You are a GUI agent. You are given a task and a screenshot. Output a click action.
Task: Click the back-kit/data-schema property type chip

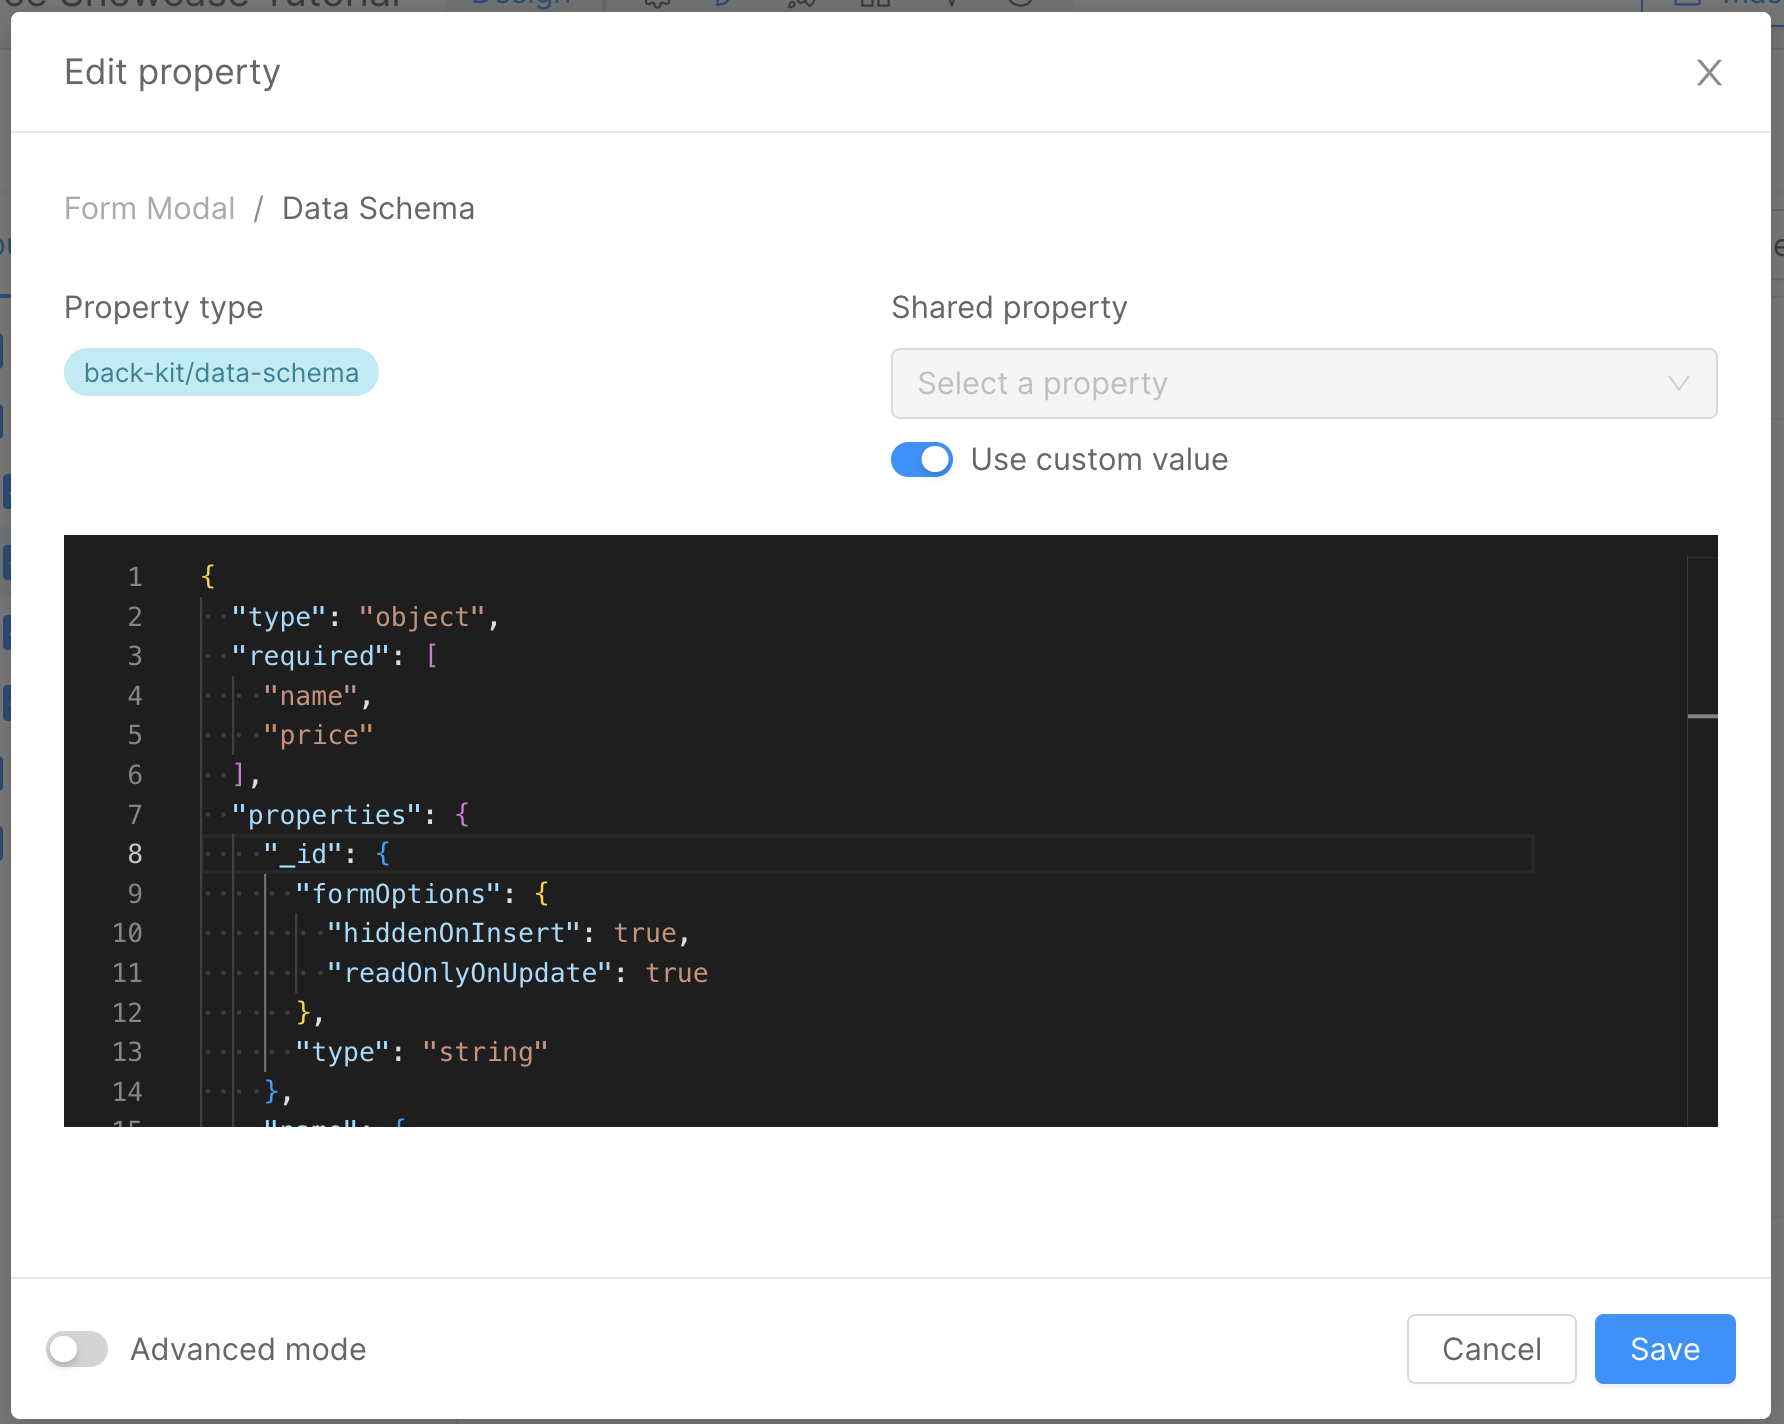tap(221, 372)
